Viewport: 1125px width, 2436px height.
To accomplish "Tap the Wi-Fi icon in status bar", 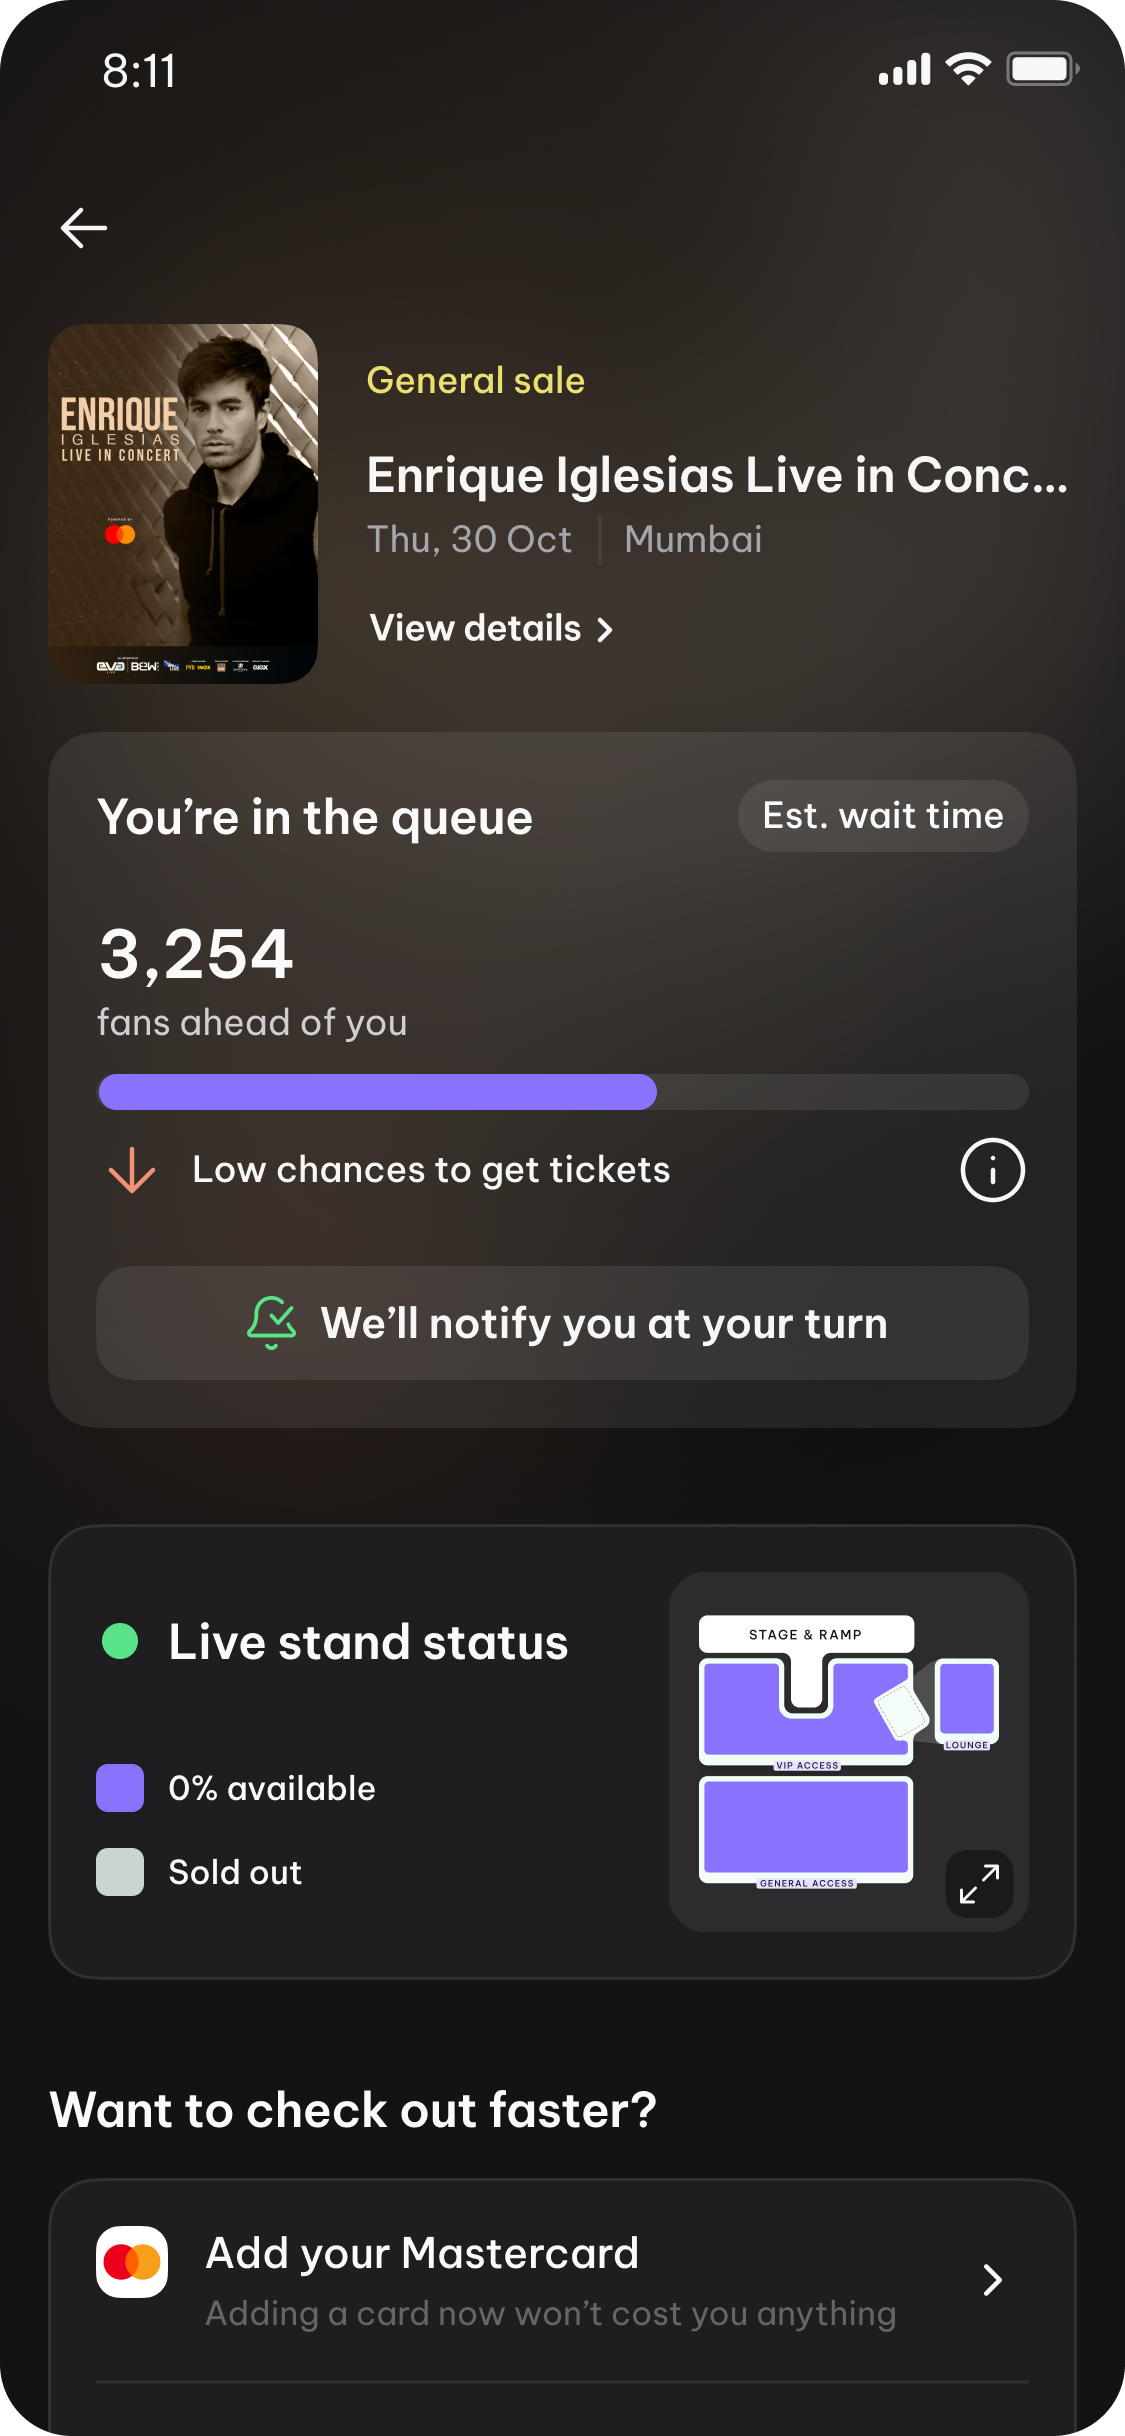I will tap(967, 70).
